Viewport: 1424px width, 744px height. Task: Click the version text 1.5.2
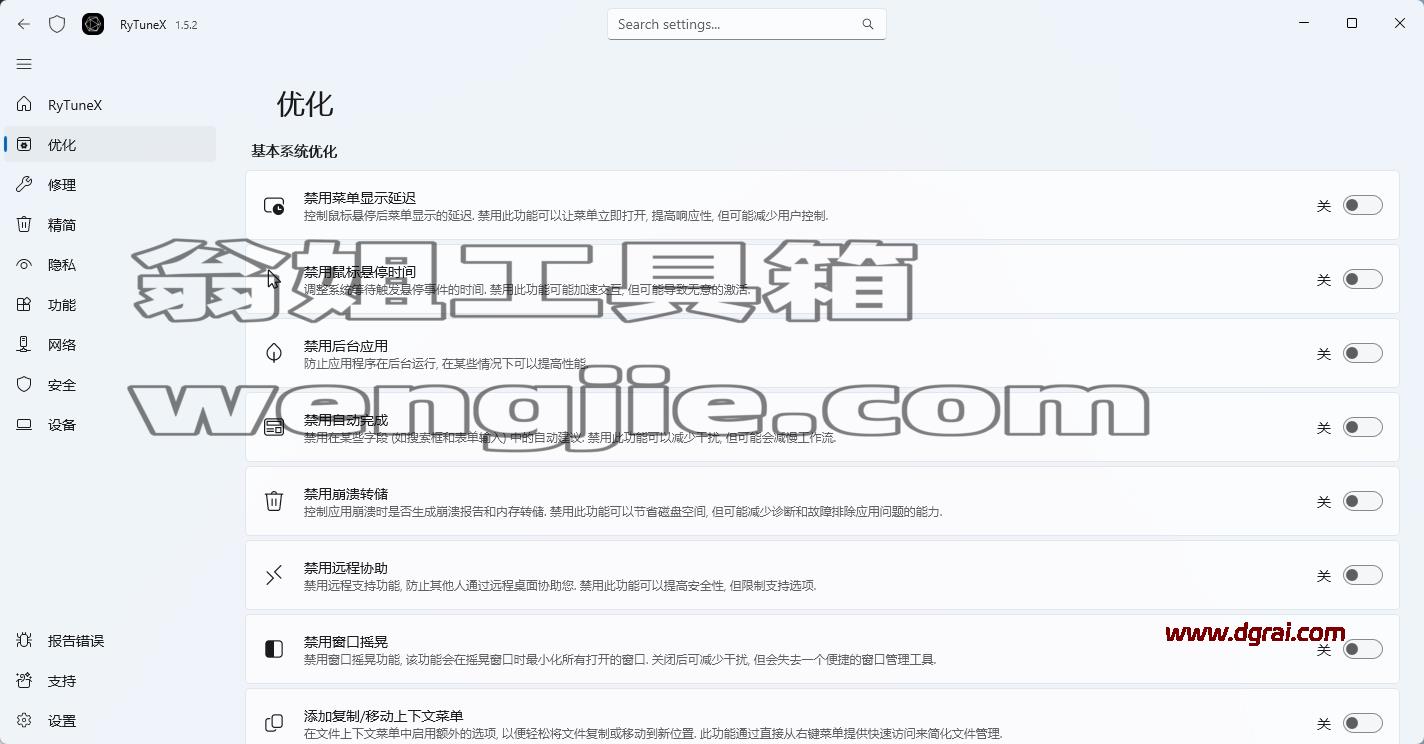[x=186, y=25]
